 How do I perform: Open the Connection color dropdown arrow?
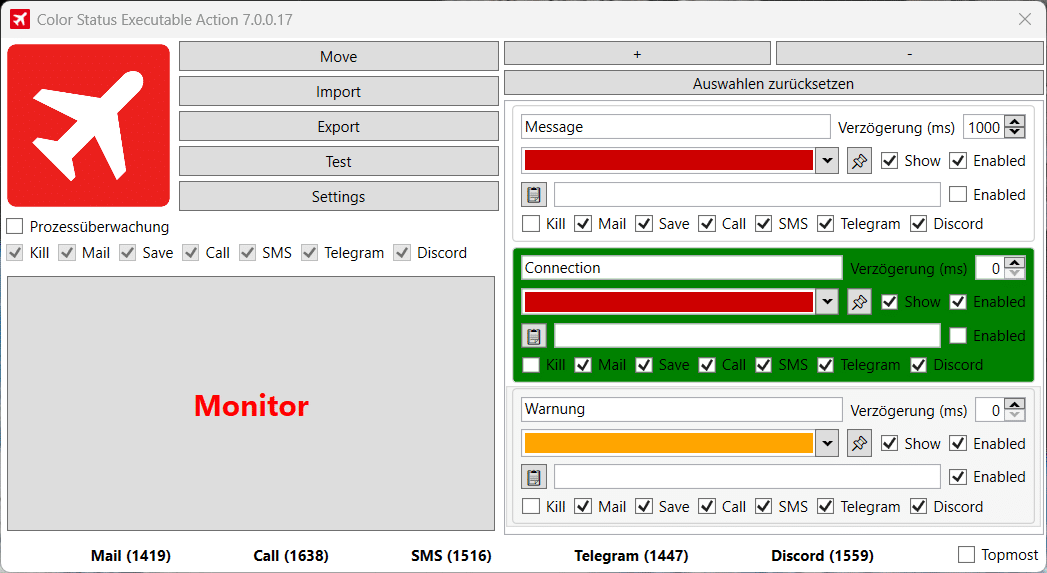(x=827, y=302)
